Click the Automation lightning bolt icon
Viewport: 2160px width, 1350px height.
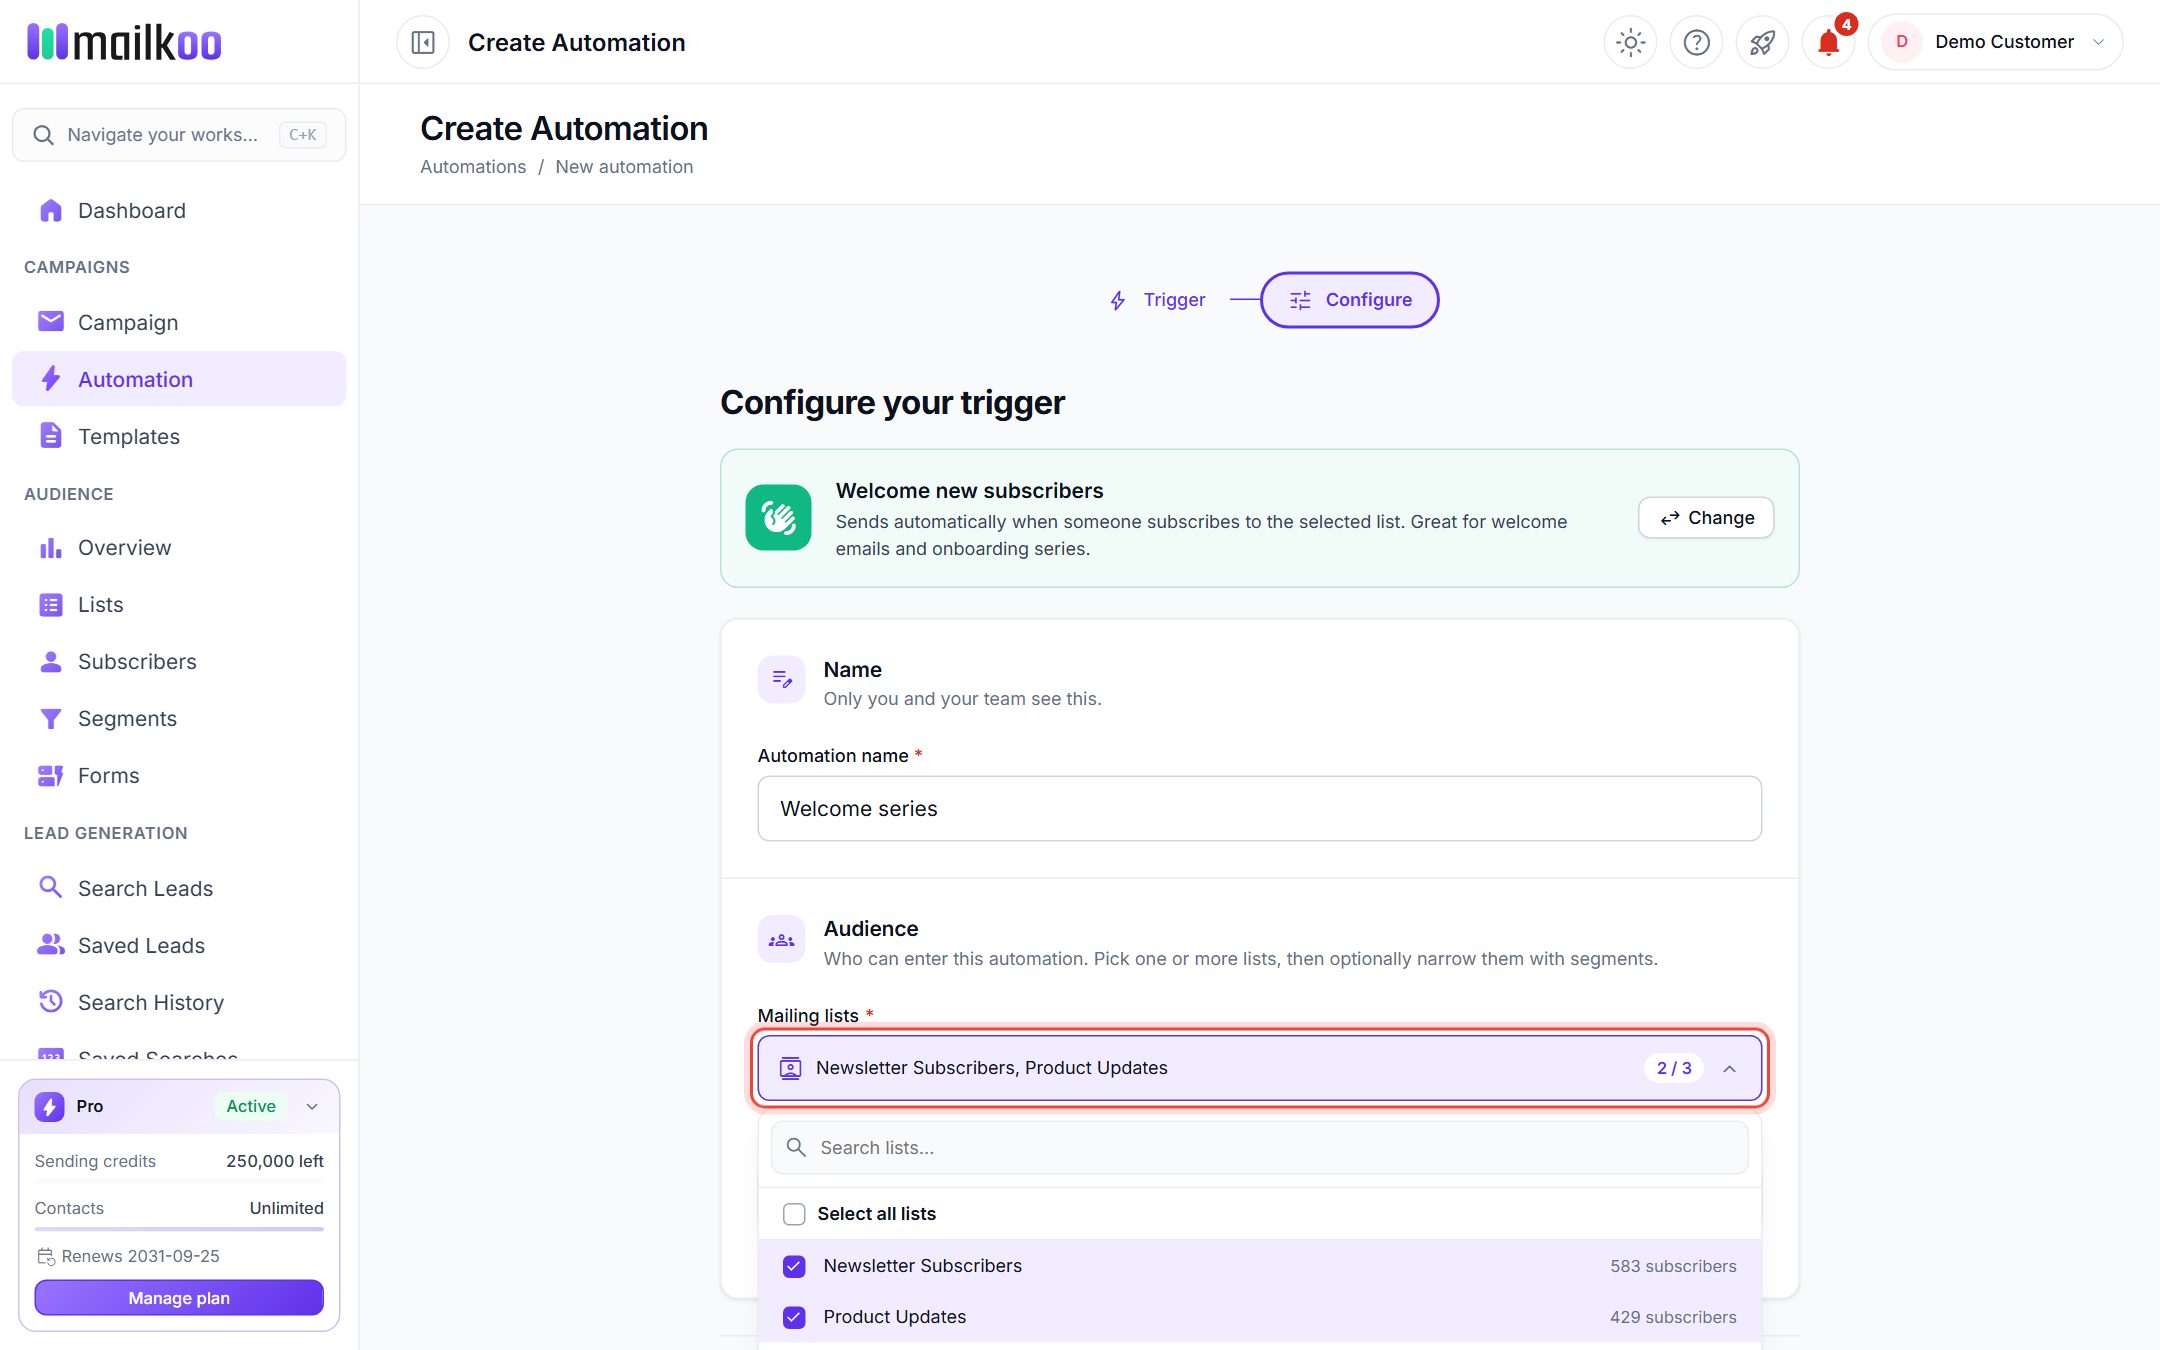(x=51, y=379)
